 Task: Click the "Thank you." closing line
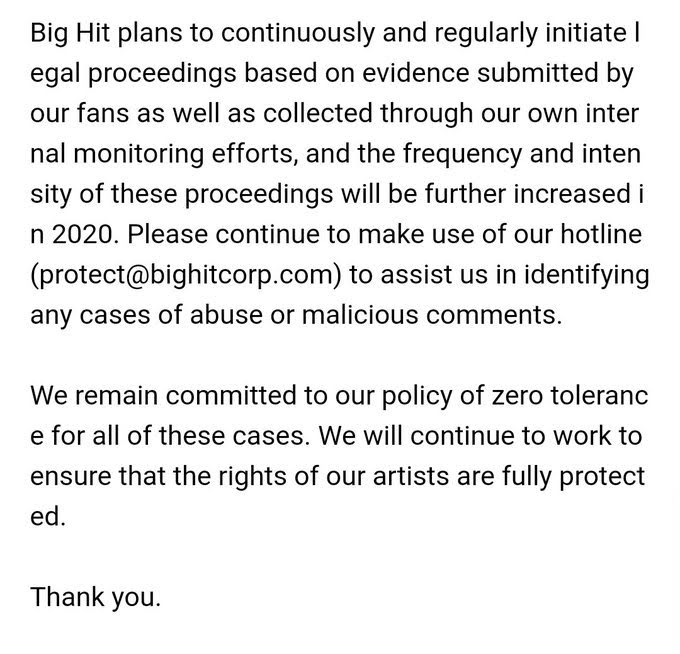95,597
